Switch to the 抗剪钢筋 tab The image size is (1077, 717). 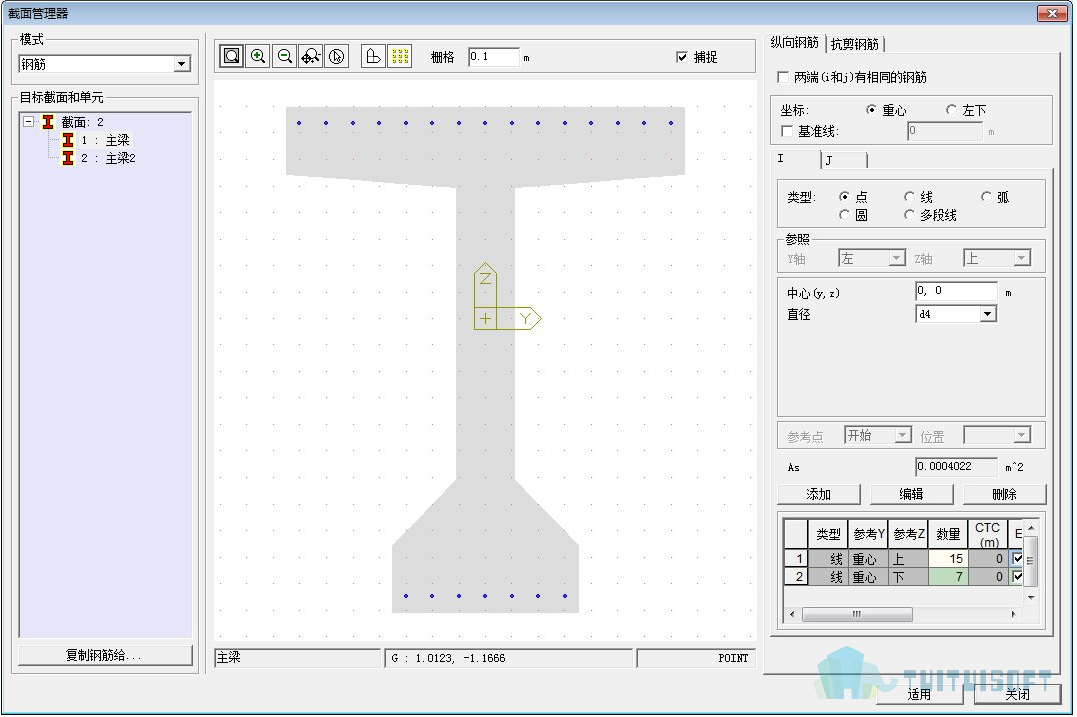pyautogui.click(x=855, y=44)
